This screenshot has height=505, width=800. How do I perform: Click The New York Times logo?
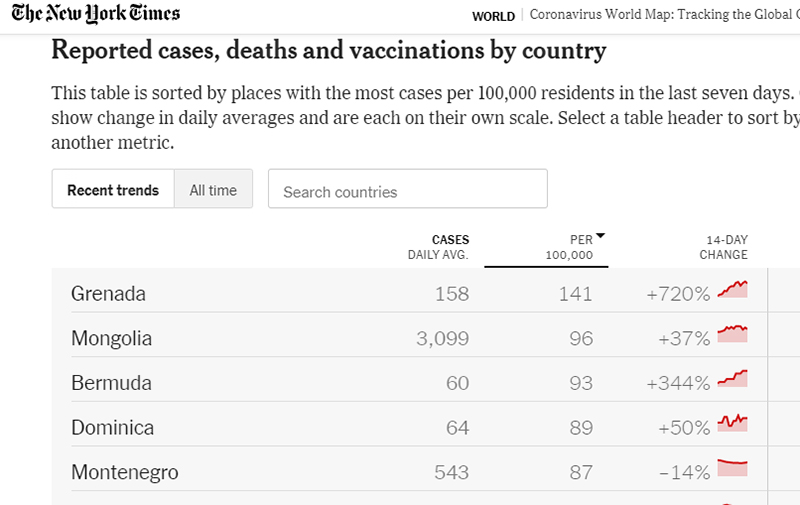96,14
